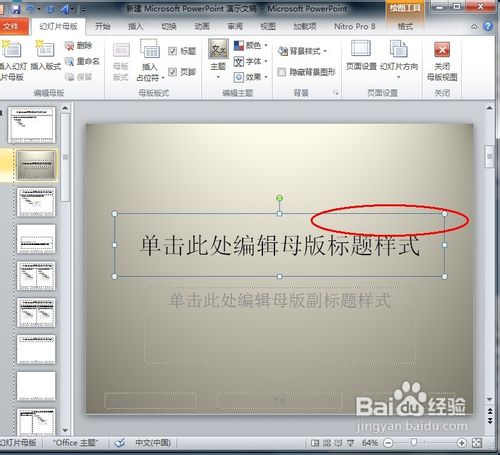
Task: Click the 64% zoom level button
Action: tap(369, 443)
